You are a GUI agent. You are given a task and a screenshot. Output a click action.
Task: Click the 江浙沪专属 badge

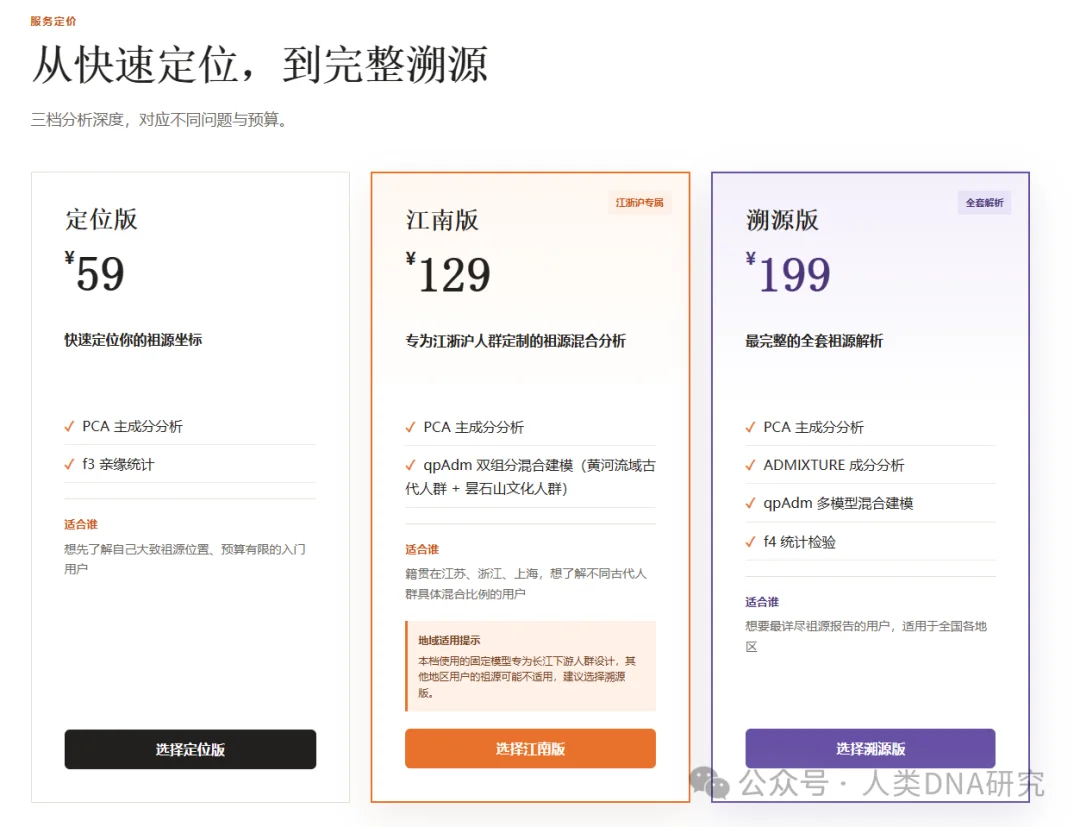[x=639, y=202]
